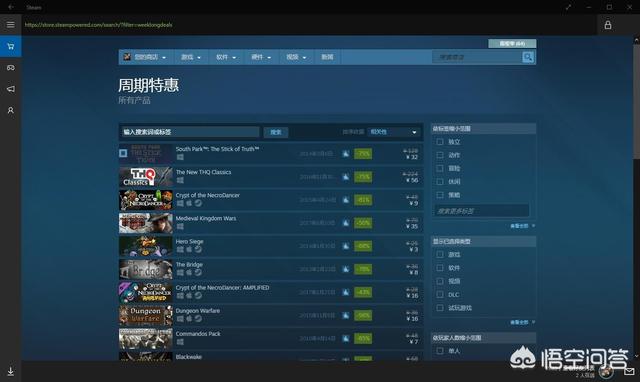Screen dimensions: 640x382
Task: Open the hamburger menu in the sidebar
Action: pos(11,25)
